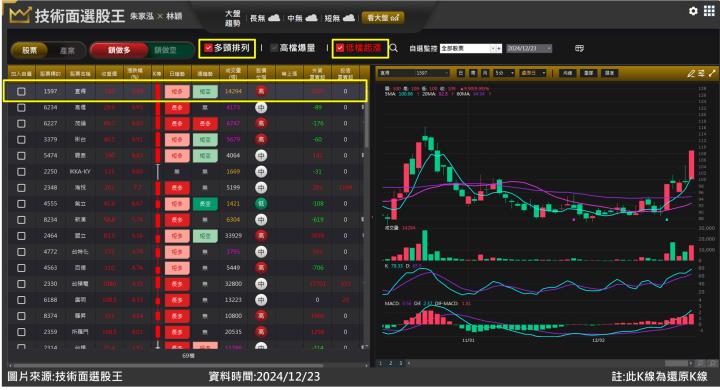Select stock IKKA-KY in the list
Viewport: 720px width, 390px height.
pyautogui.click(x=80, y=171)
